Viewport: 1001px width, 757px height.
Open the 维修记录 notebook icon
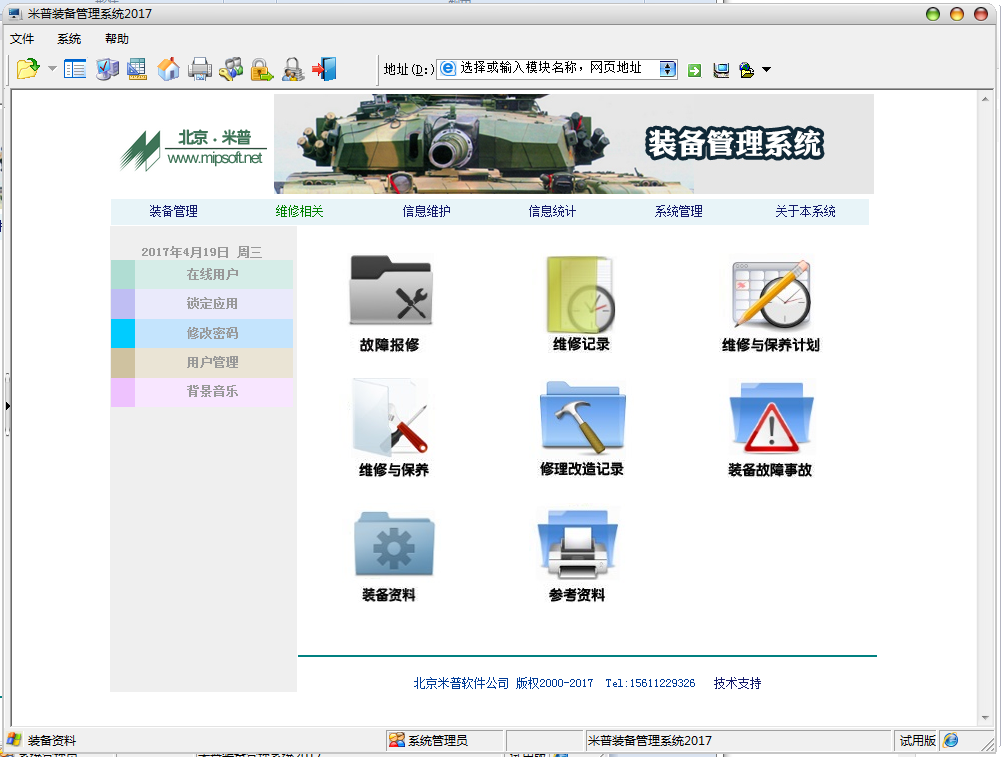[x=581, y=294]
